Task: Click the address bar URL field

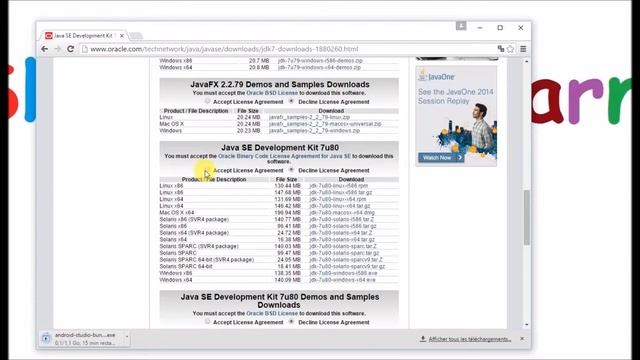Action: 288,49
